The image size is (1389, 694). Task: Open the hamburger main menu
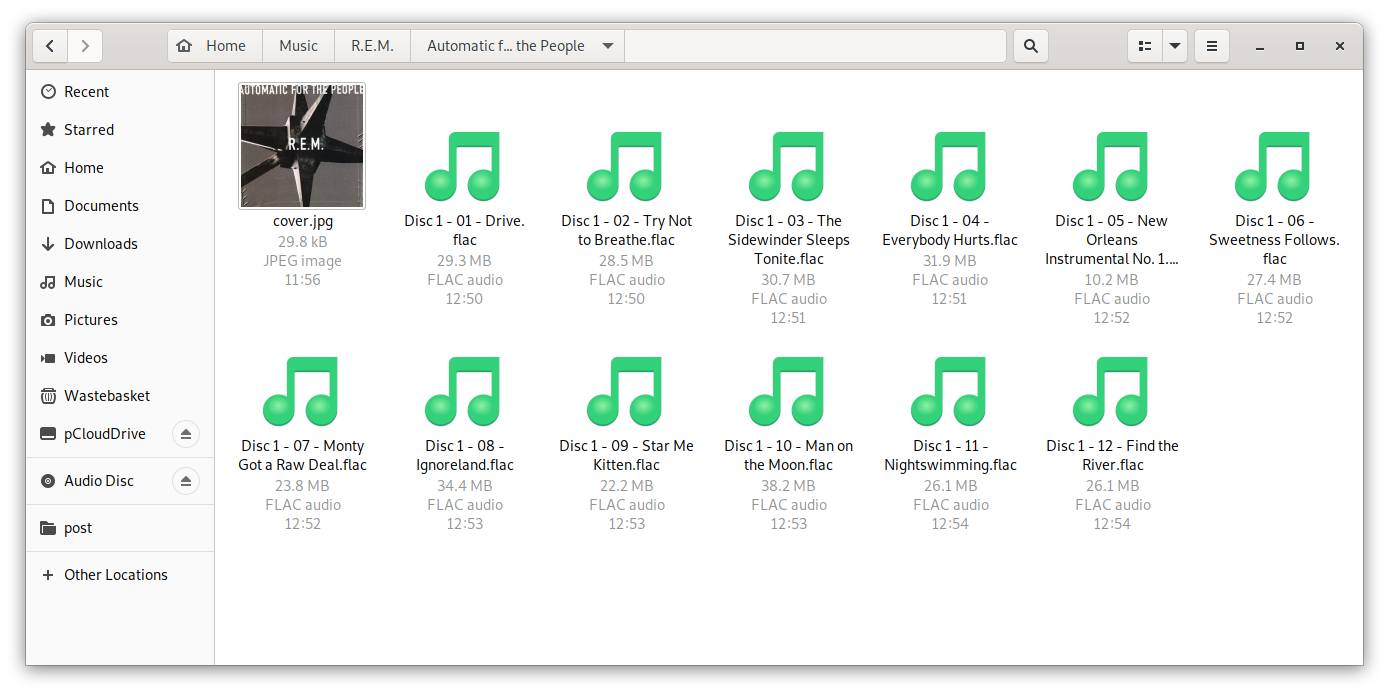coord(1211,46)
